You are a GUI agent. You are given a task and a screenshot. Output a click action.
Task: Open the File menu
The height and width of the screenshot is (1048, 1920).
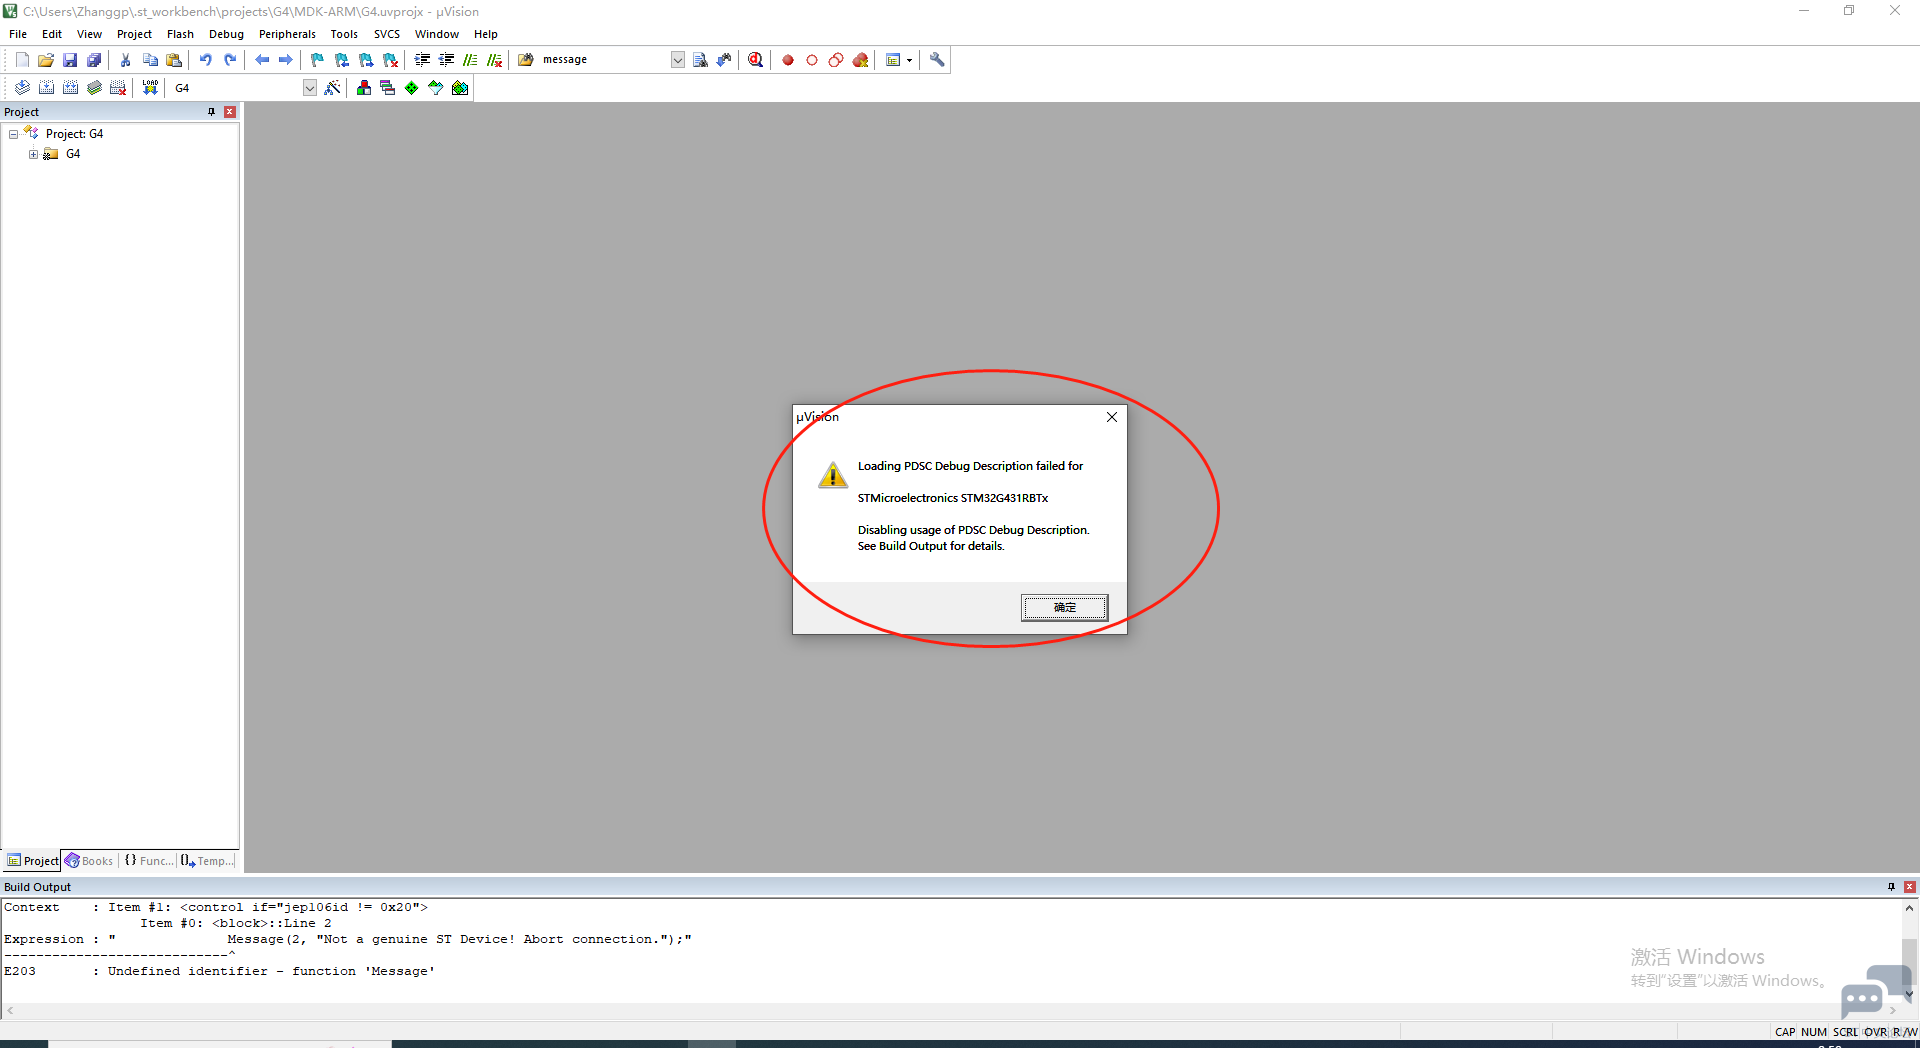[18, 34]
